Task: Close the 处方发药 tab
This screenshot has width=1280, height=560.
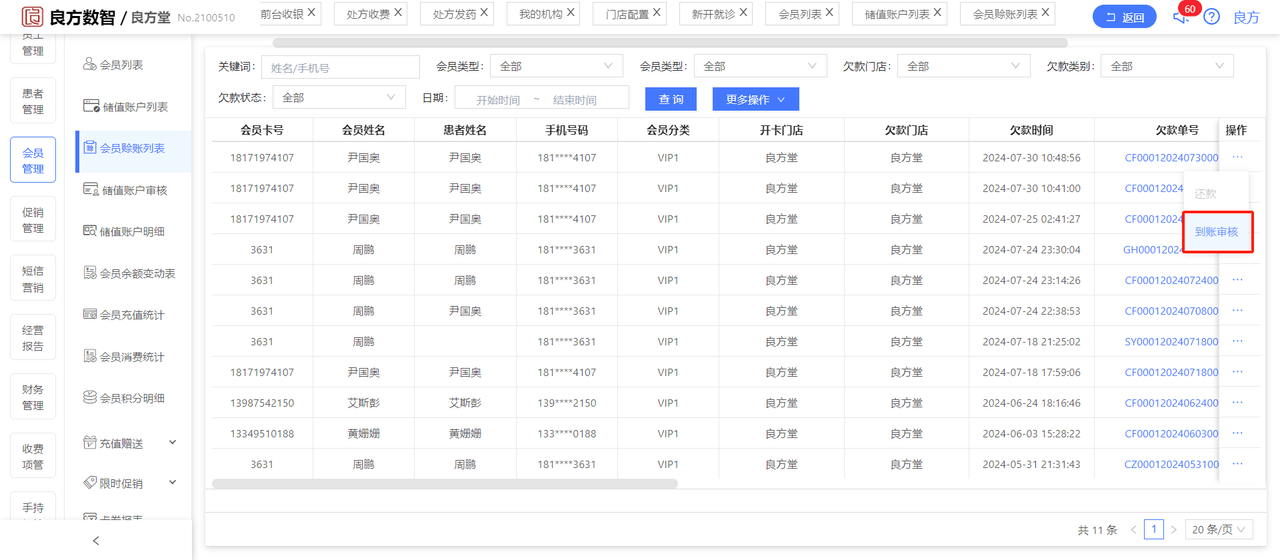Action: click(485, 13)
